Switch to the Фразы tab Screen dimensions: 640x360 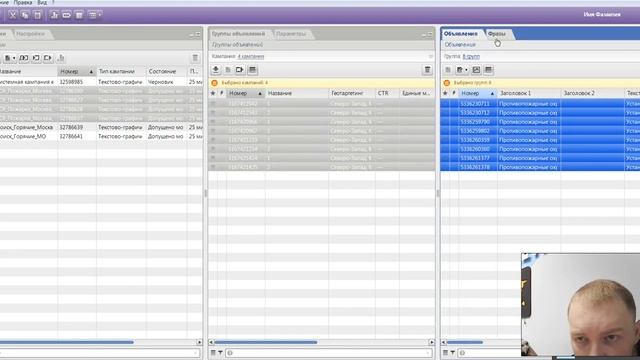click(x=497, y=34)
